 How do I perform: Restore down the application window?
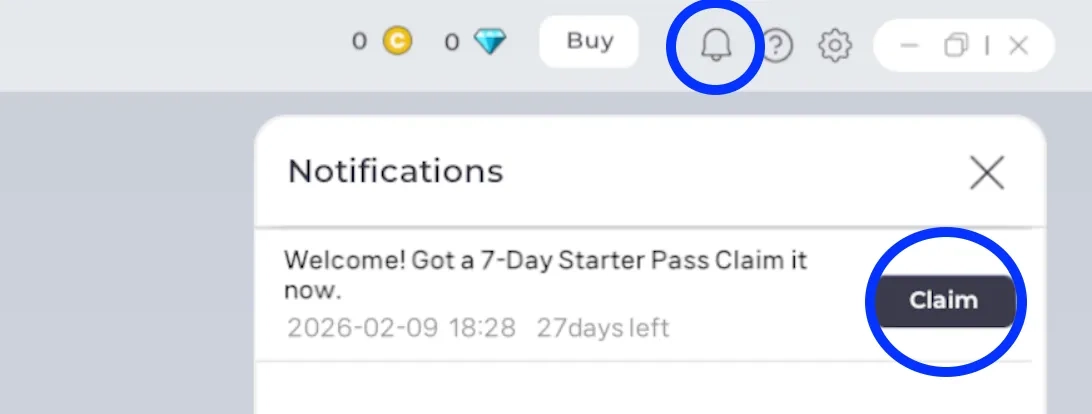956,46
